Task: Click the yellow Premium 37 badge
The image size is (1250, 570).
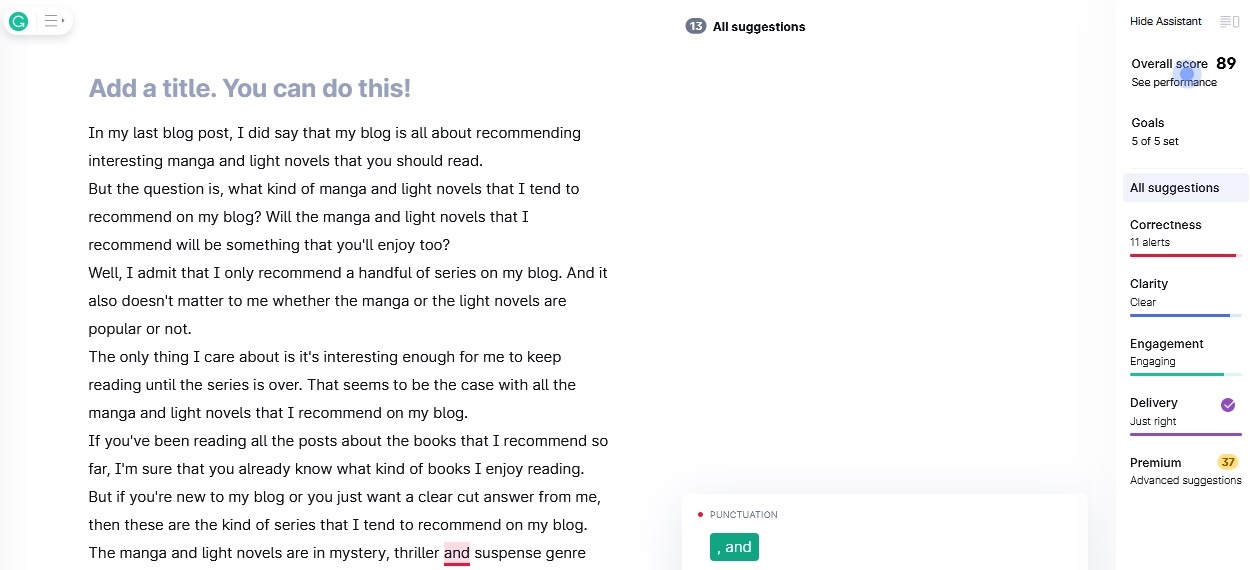Action: 1228,462
